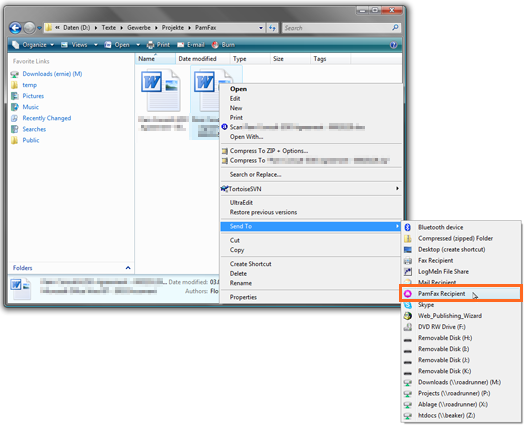Expand the Views dropdown arrow
This screenshot has width=524, height=426.
(x=96, y=45)
